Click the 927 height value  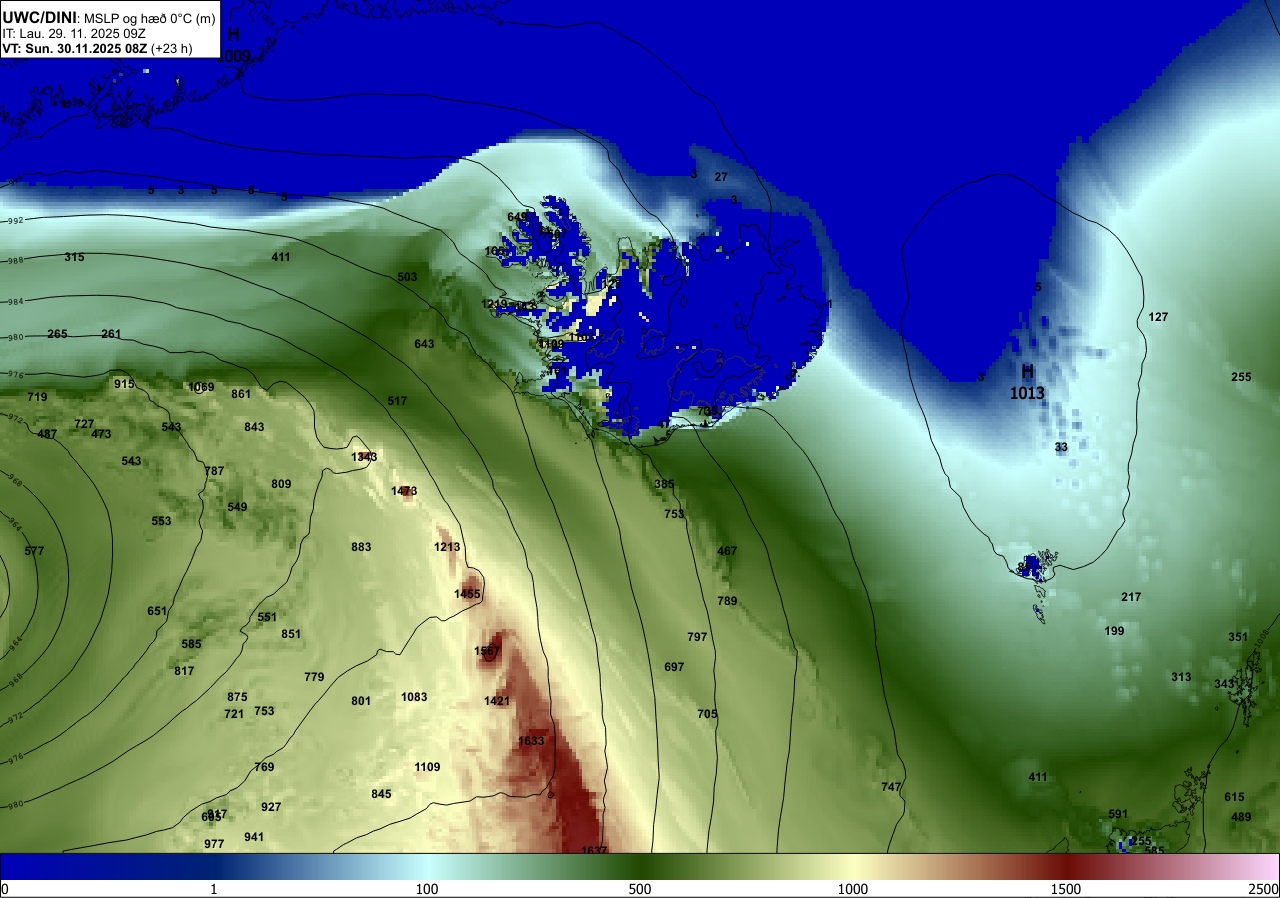(x=271, y=807)
